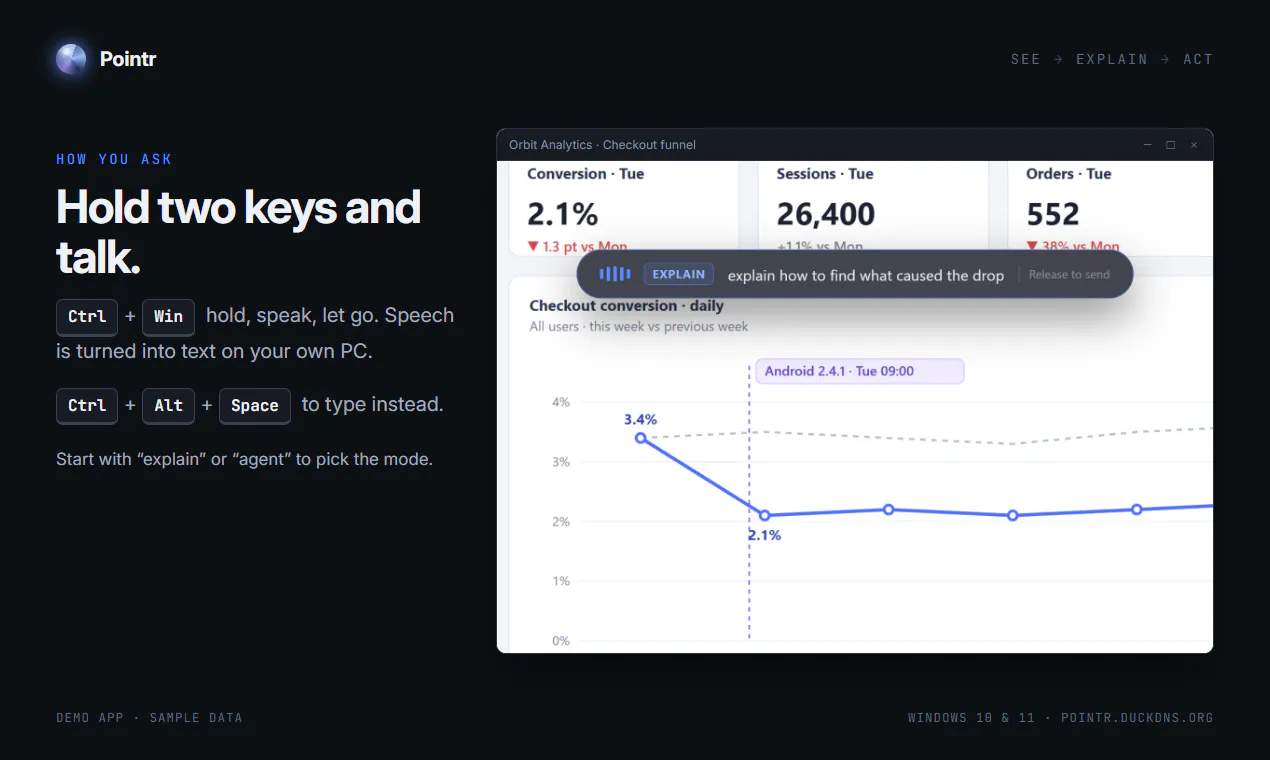Close the Orbit Analytics window

(x=1193, y=145)
